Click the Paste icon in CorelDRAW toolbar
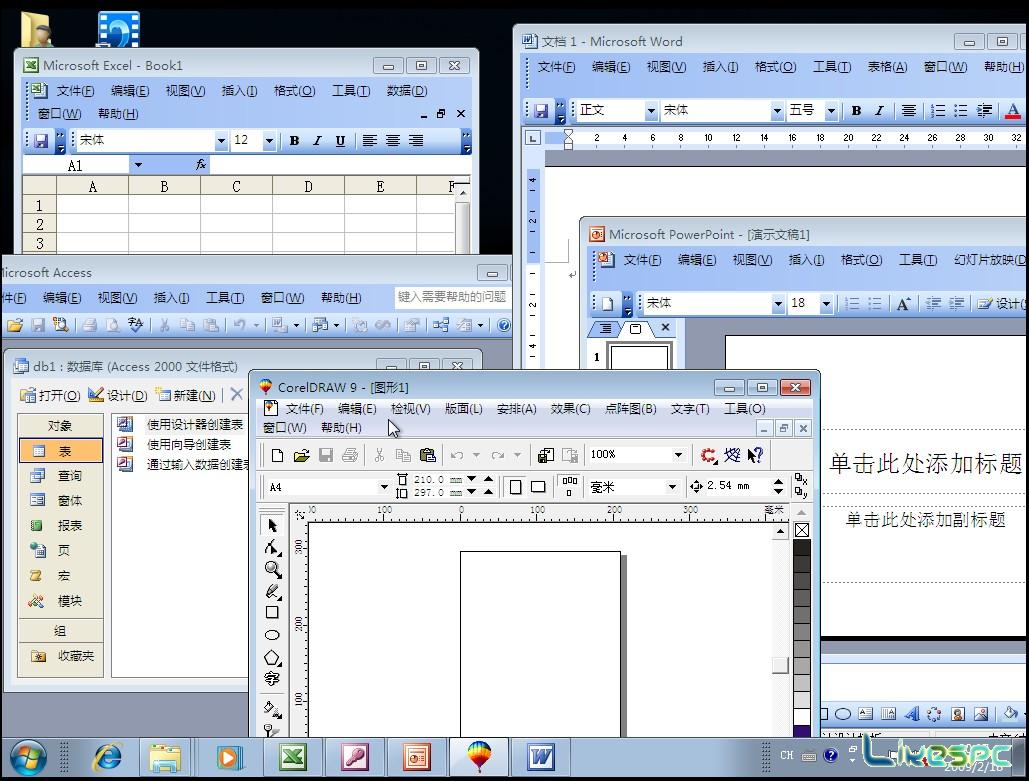Screen dimensions: 1029x781 tap(428, 455)
